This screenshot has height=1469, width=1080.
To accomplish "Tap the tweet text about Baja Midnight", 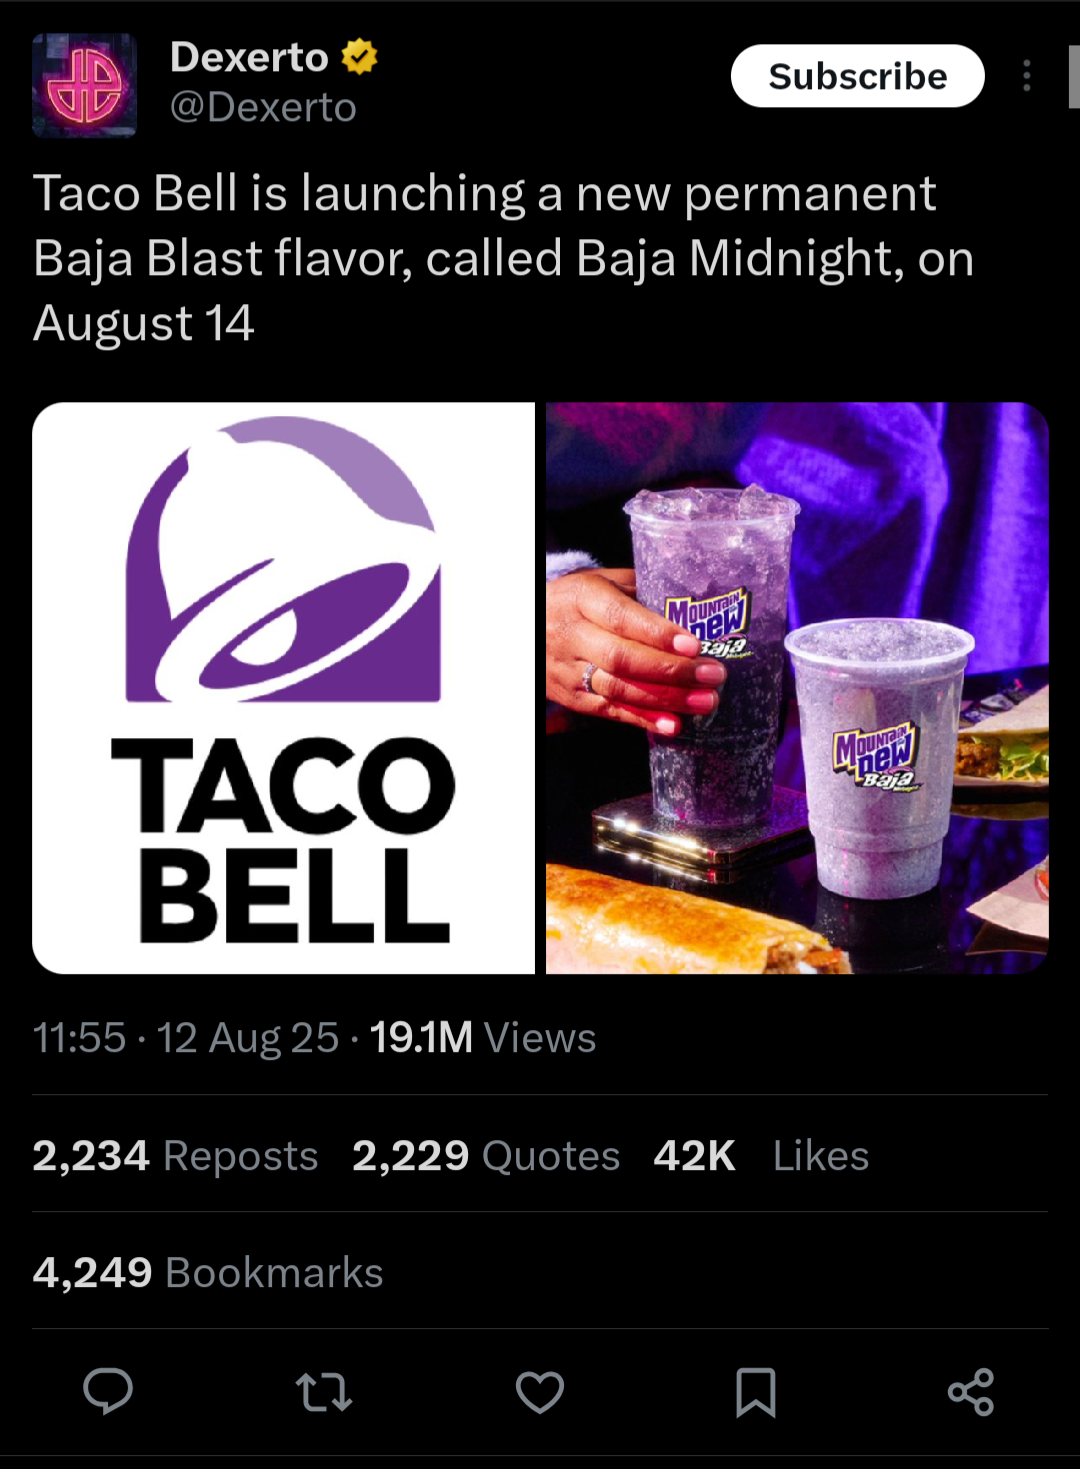I will tap(503, 258).
